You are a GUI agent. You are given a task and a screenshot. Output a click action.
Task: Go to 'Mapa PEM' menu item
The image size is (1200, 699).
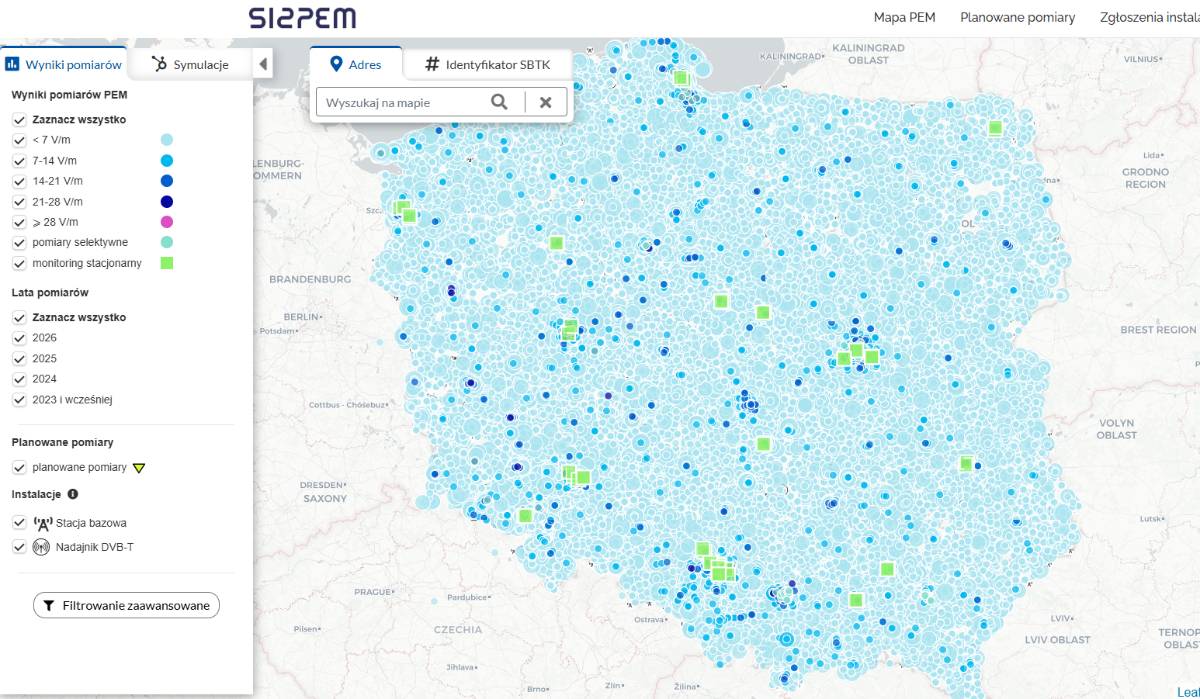[x=904, y=18]
